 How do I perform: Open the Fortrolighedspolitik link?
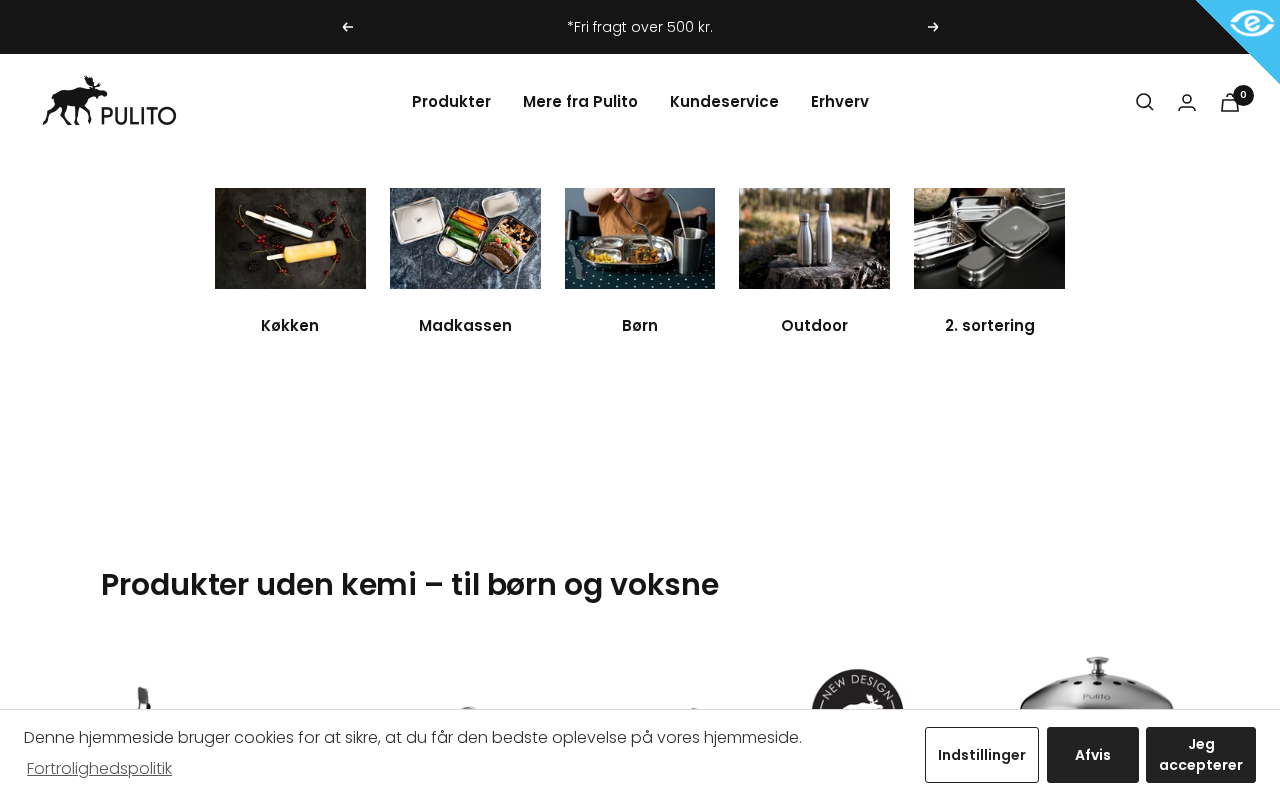tap(99, 769)
